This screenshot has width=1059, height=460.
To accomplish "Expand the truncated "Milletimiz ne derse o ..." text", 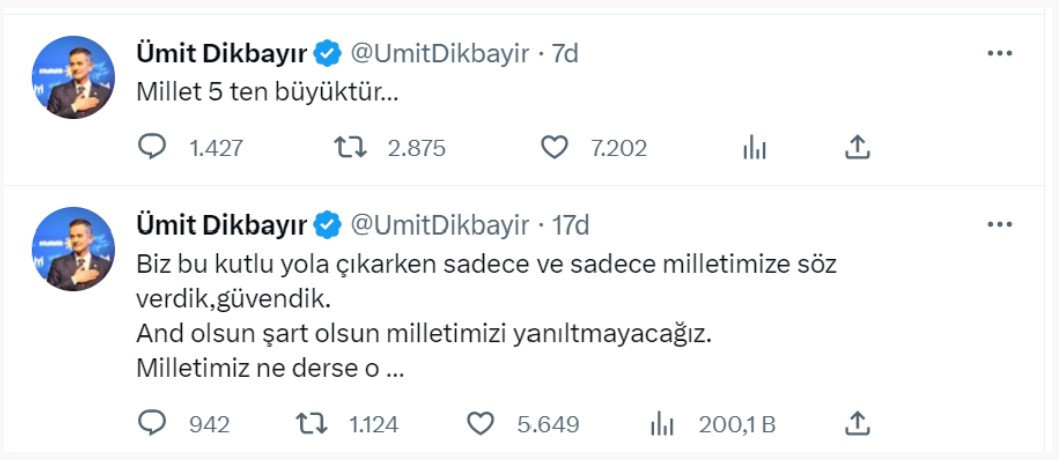I will [x=394, y=369].
